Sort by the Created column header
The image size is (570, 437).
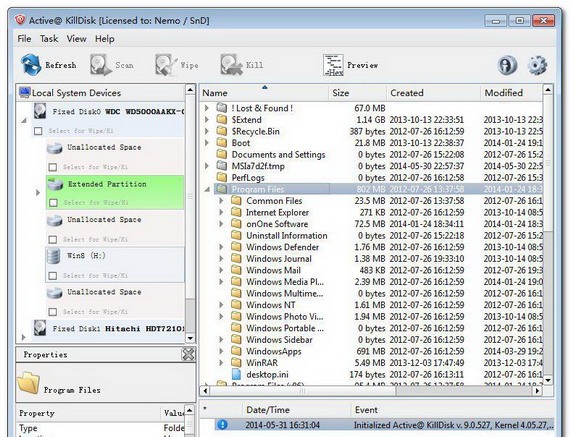pyautogui.click(x=433, y=93)
